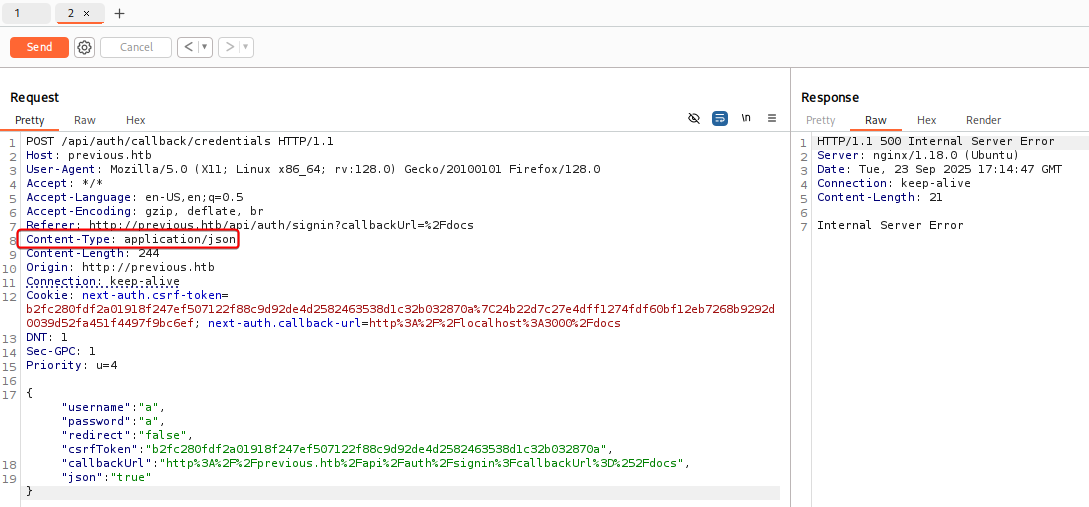Viewport: 1089px width, 507px height.
Task: Toggle show non-printable characters (\n)
Action: (x=746, y=118)
